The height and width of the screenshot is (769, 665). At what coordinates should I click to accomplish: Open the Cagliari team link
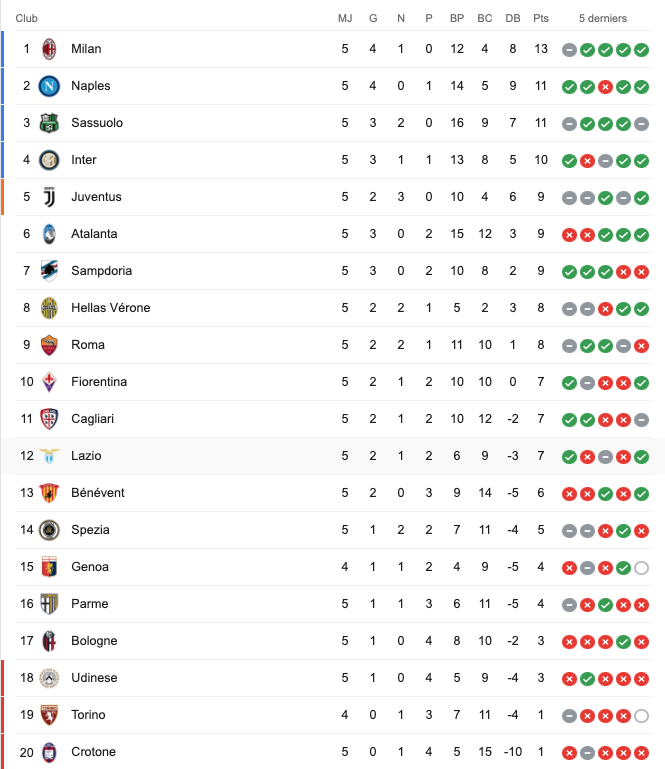[x=92, y=419]
